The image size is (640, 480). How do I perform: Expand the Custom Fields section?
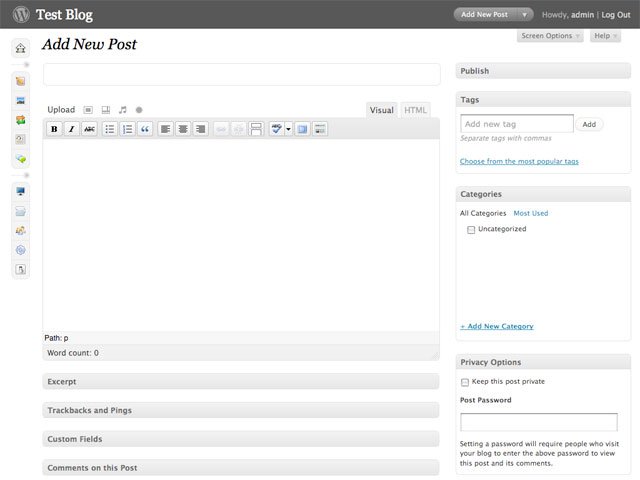point(241,439)
